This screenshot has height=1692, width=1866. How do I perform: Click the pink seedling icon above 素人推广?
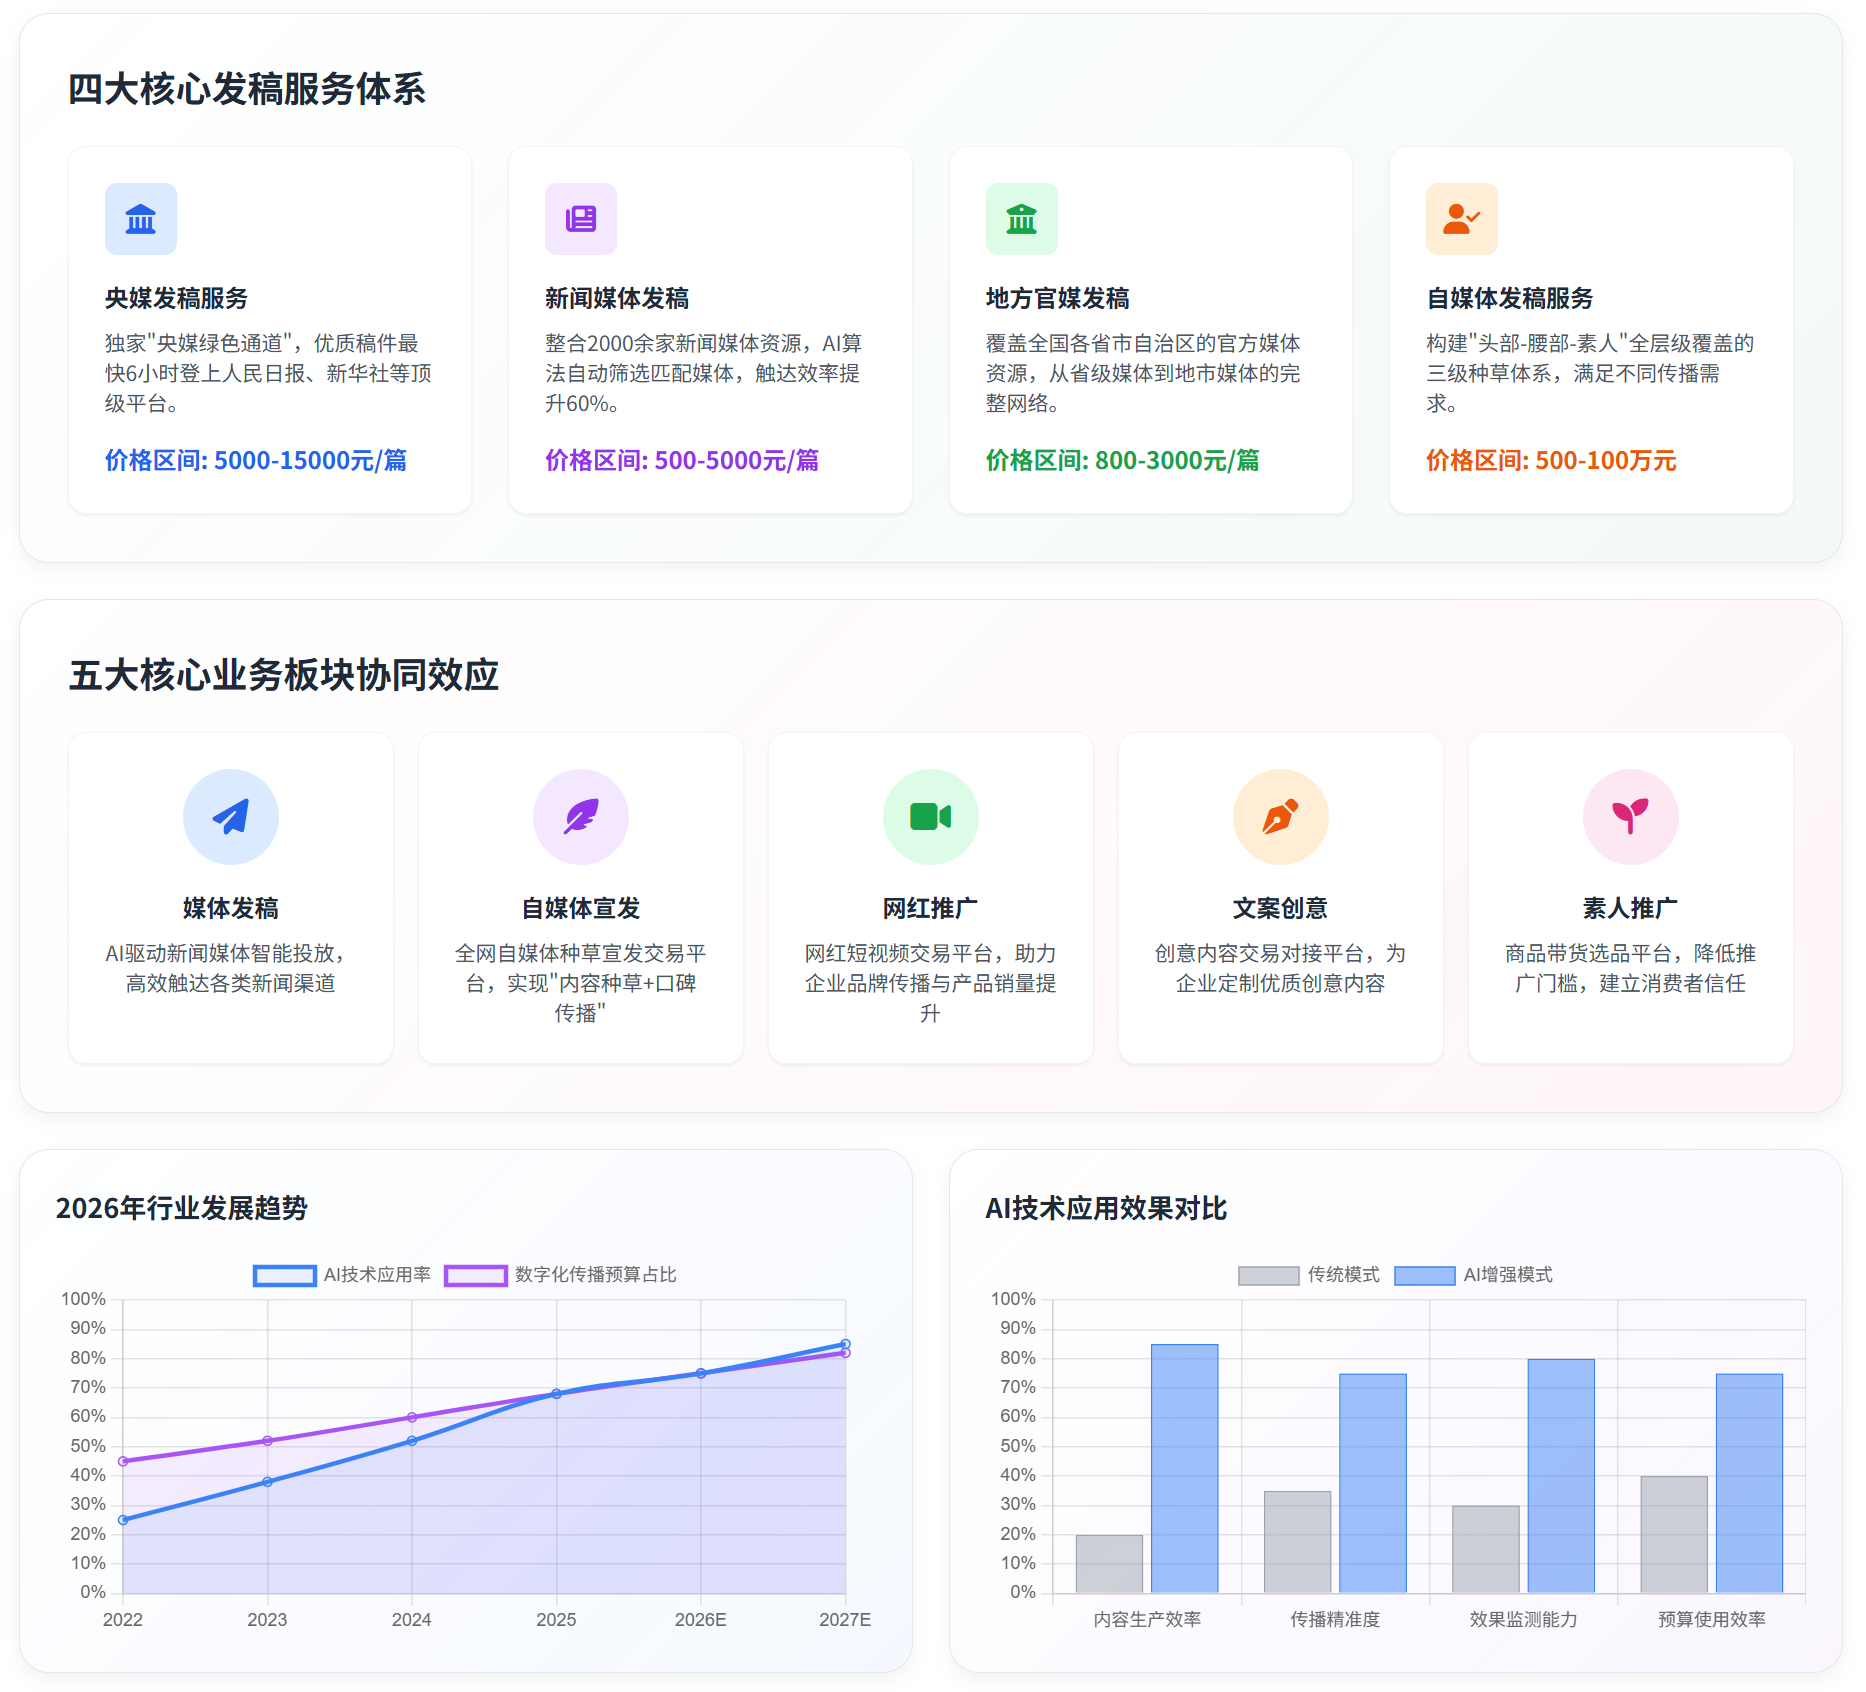(x=1630, y=817)
